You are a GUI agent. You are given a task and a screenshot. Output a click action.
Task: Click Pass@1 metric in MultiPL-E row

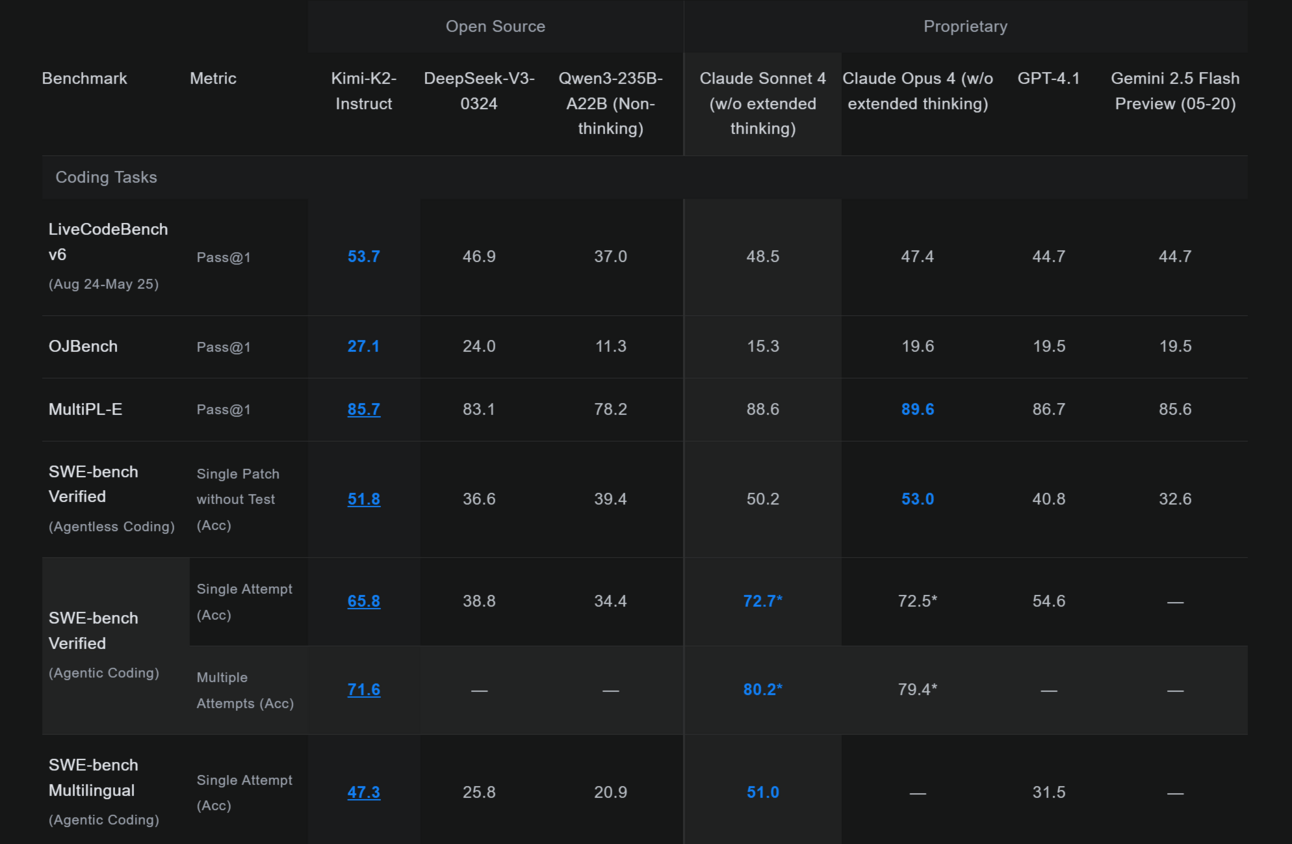224,410
